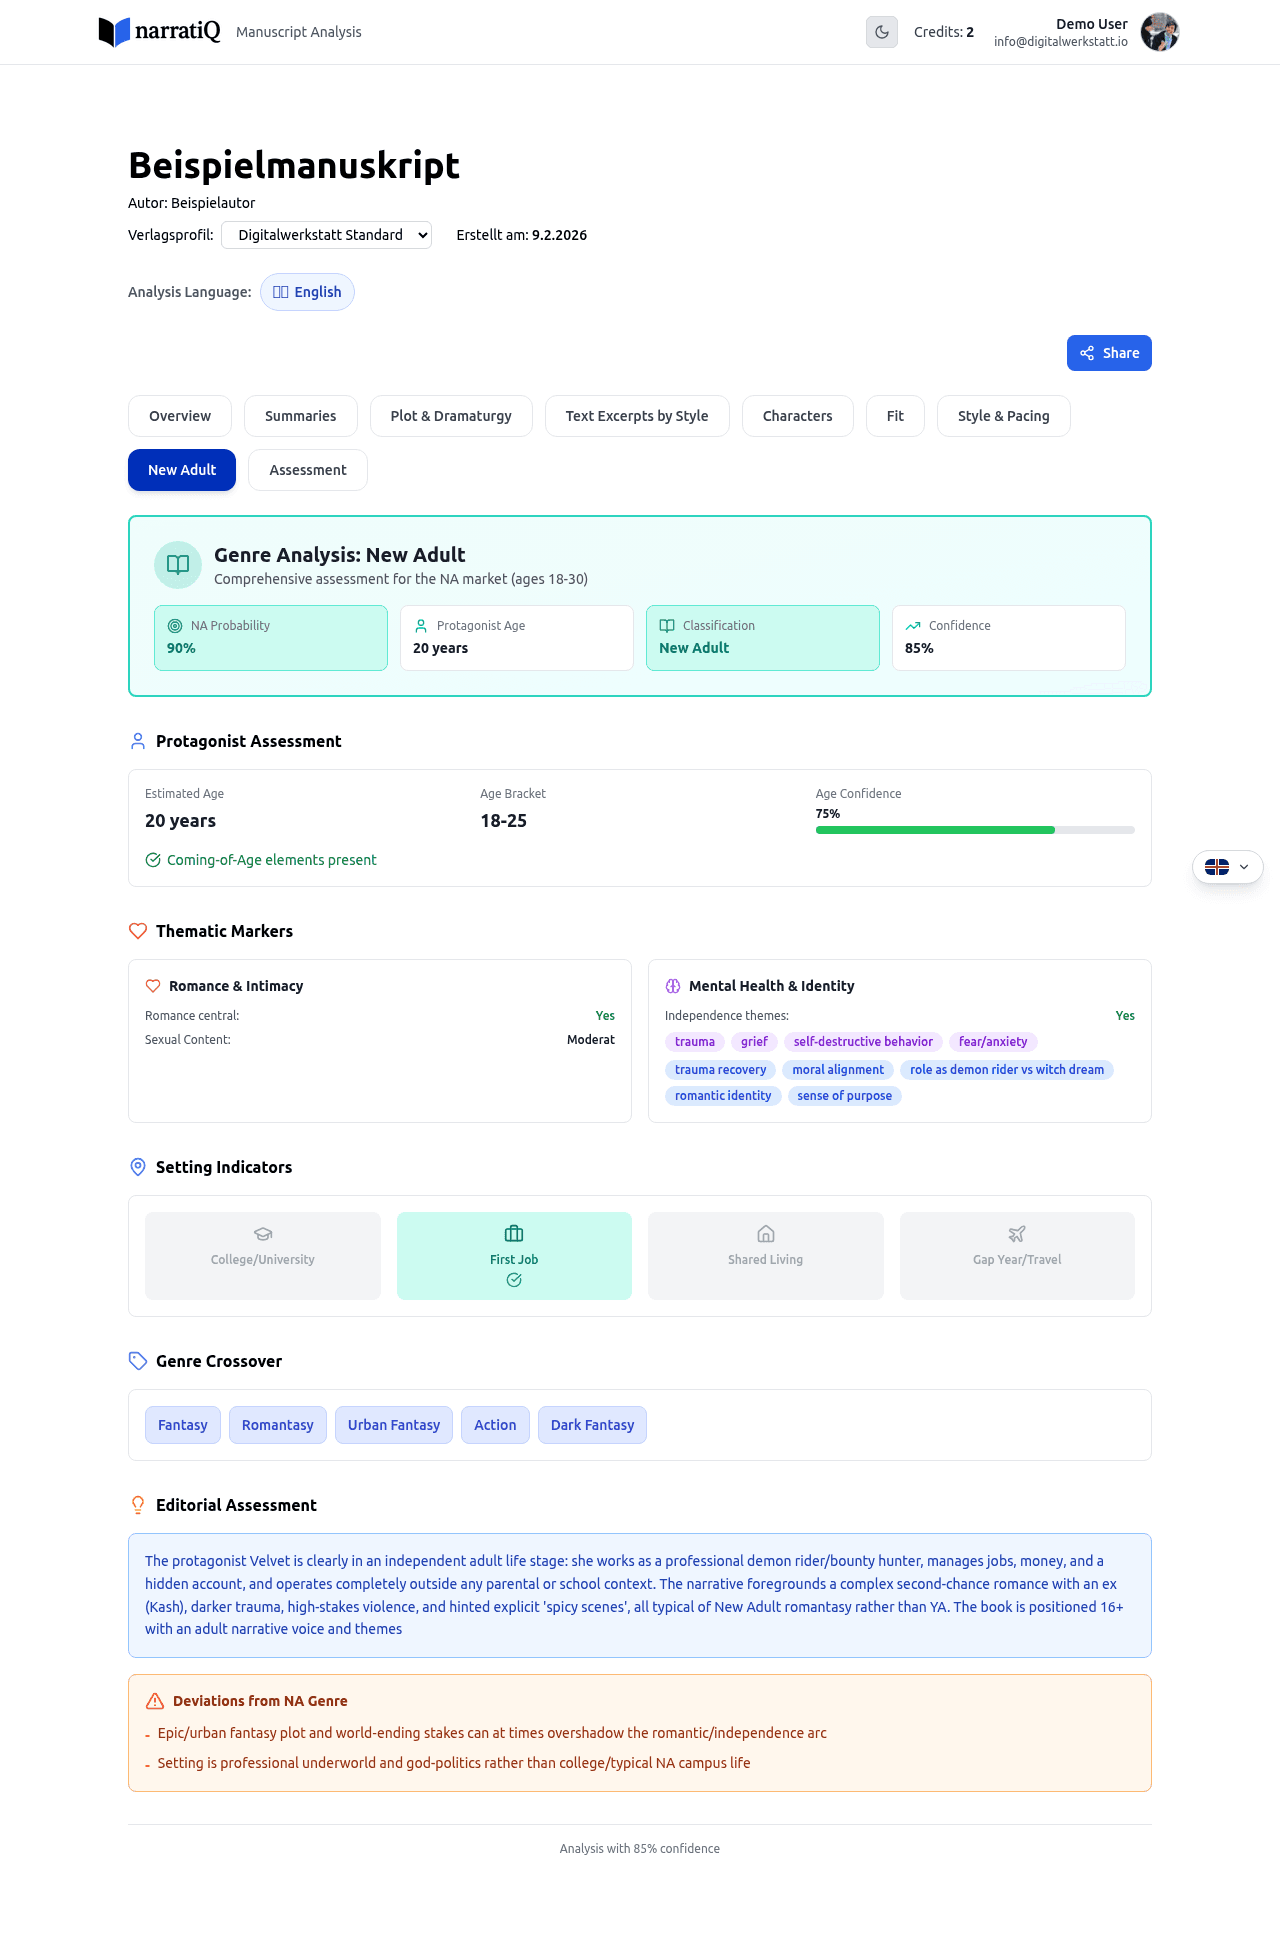Click the NA Probability target icon
1280x1937 pixels.
coord(175,626)
